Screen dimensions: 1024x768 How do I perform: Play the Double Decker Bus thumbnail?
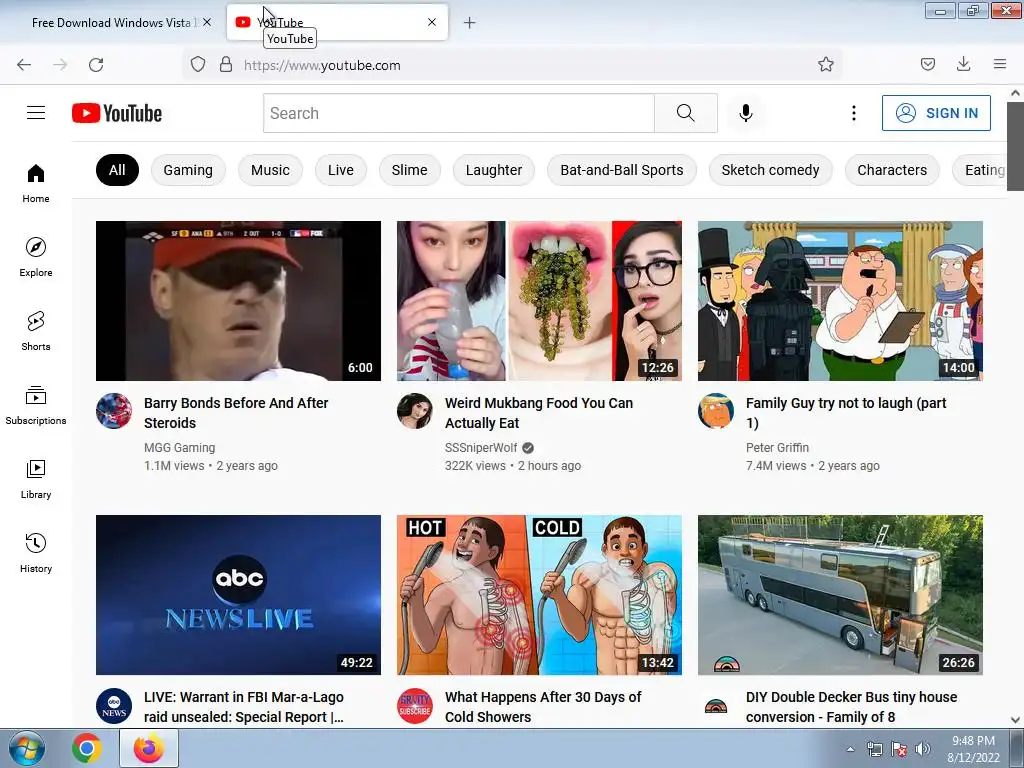click(x=840, y=595)
